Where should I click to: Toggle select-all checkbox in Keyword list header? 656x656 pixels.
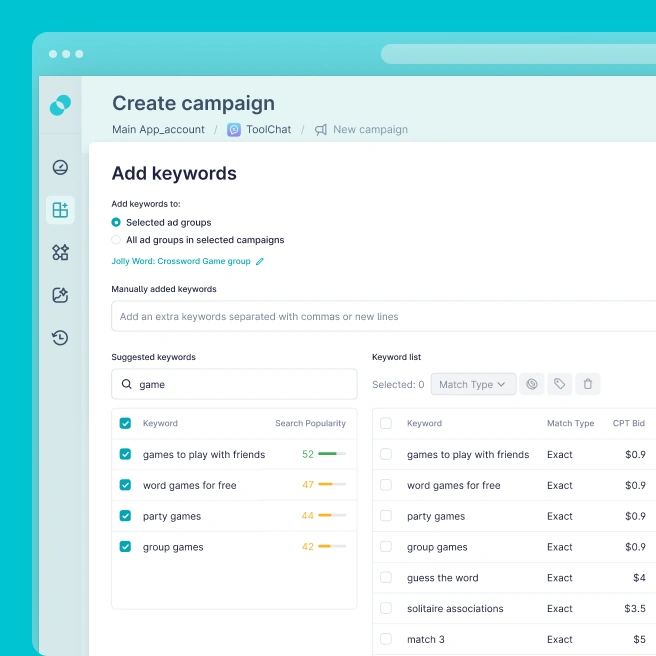coord(386,423)
